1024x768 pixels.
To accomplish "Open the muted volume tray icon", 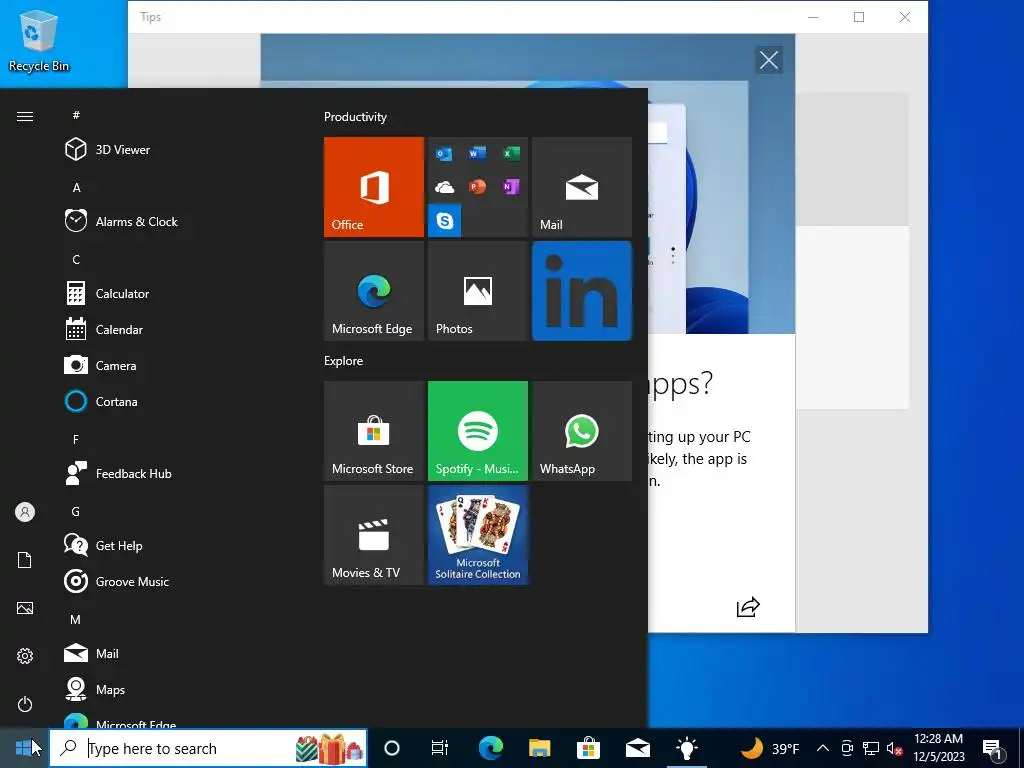I will (894, 748).
